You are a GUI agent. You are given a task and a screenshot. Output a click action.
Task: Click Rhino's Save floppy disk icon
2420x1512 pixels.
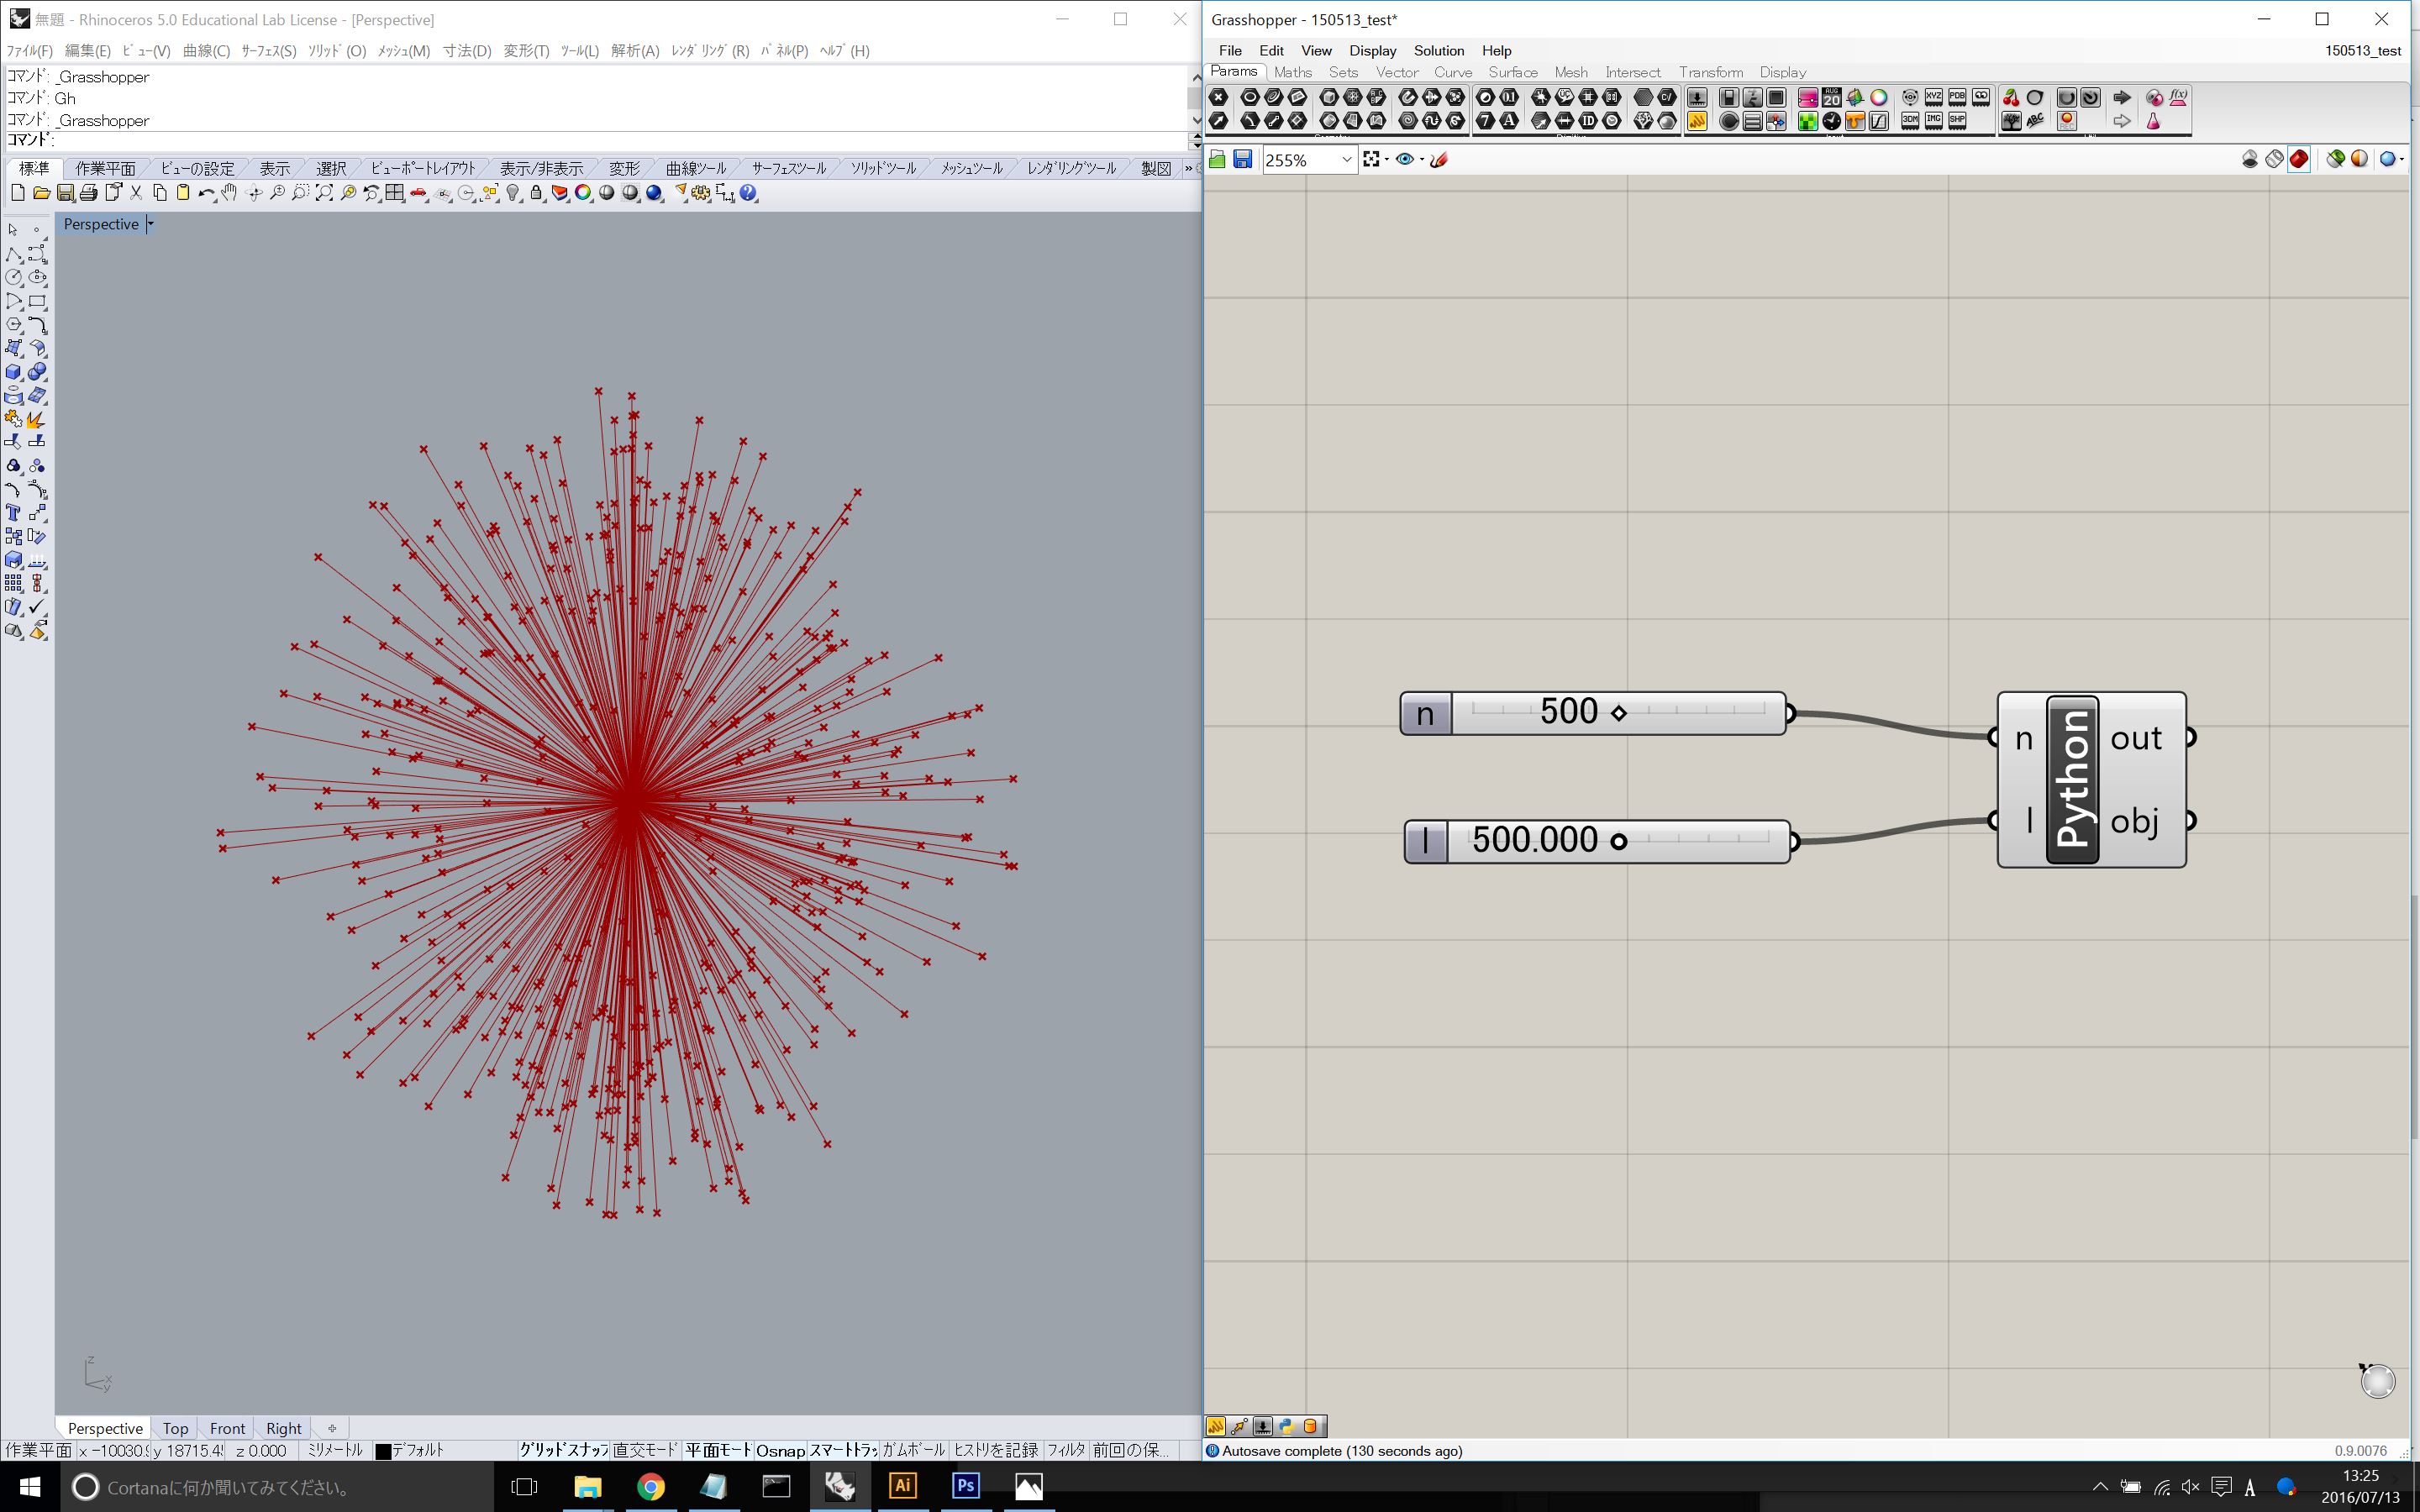(65, 193)
